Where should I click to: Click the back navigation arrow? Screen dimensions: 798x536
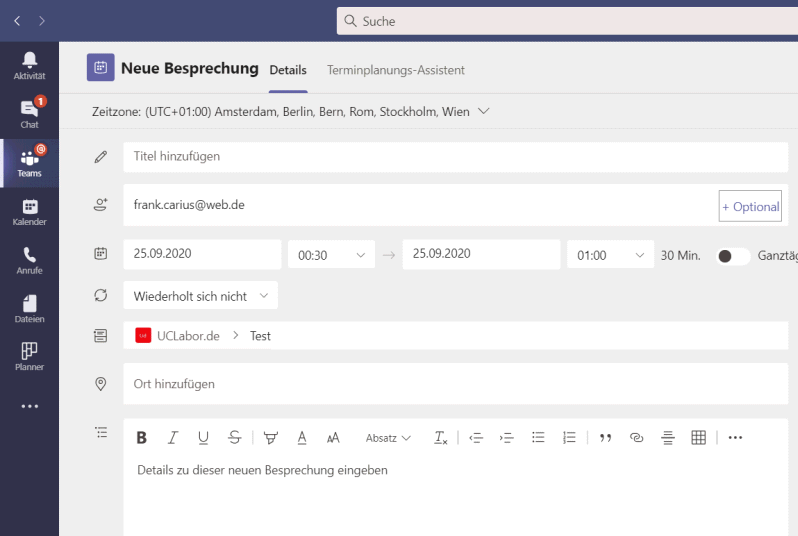[17, 20]
